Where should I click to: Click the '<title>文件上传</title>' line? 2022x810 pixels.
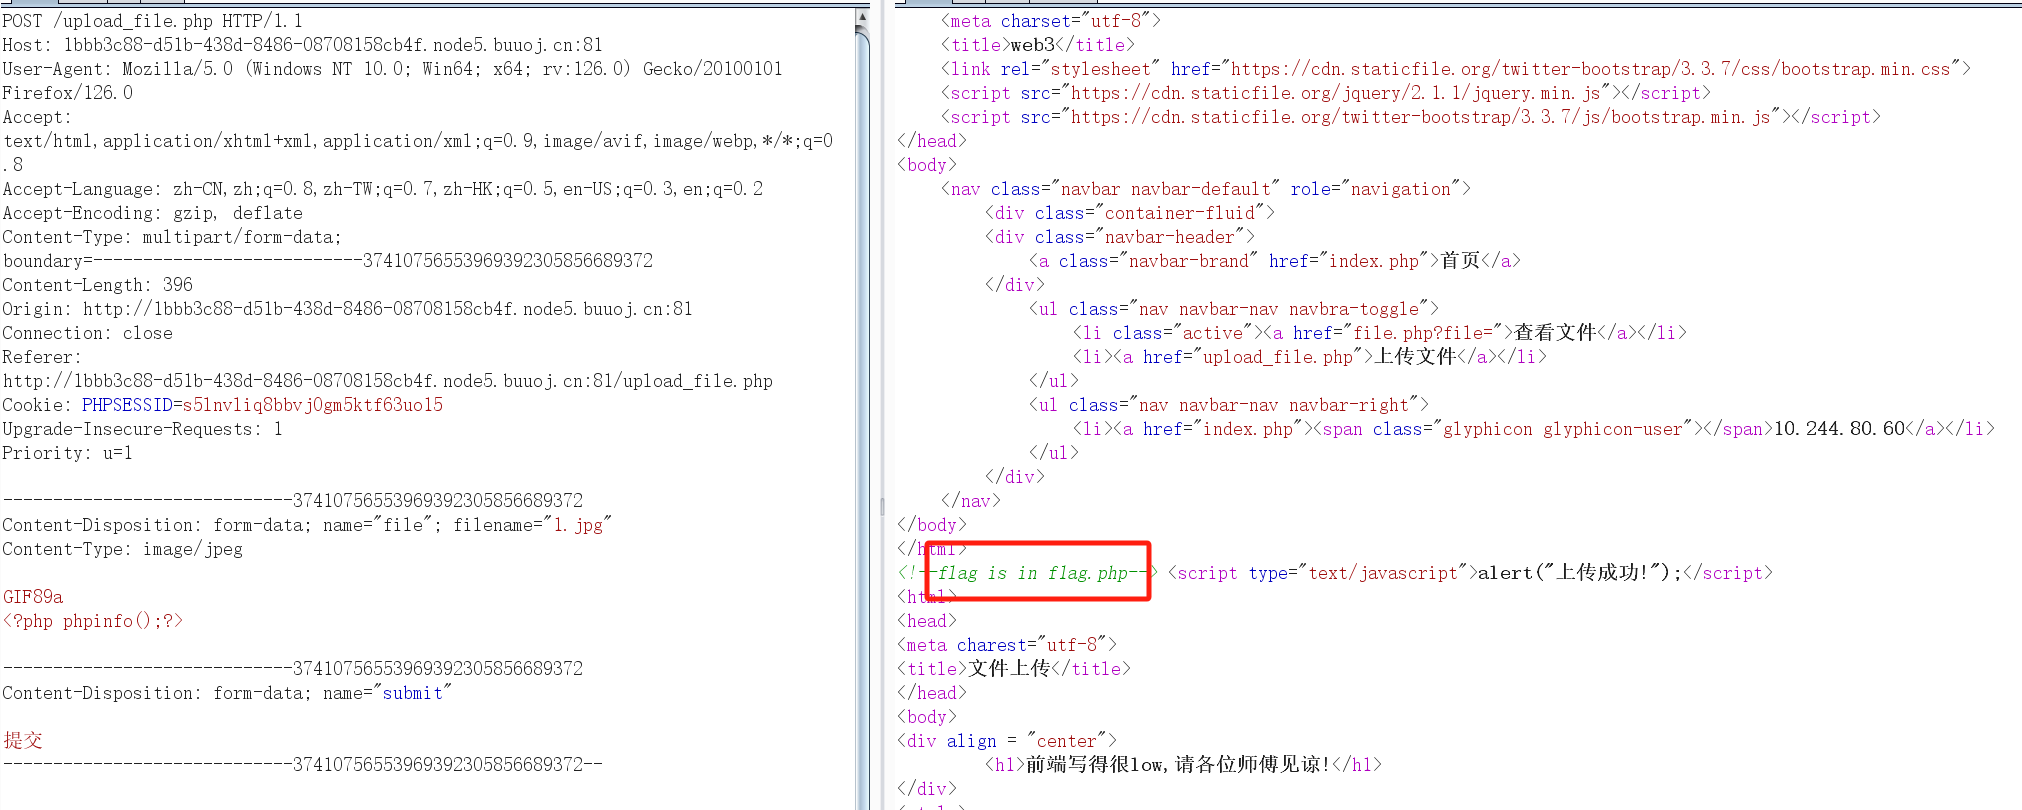(1014, 669)
